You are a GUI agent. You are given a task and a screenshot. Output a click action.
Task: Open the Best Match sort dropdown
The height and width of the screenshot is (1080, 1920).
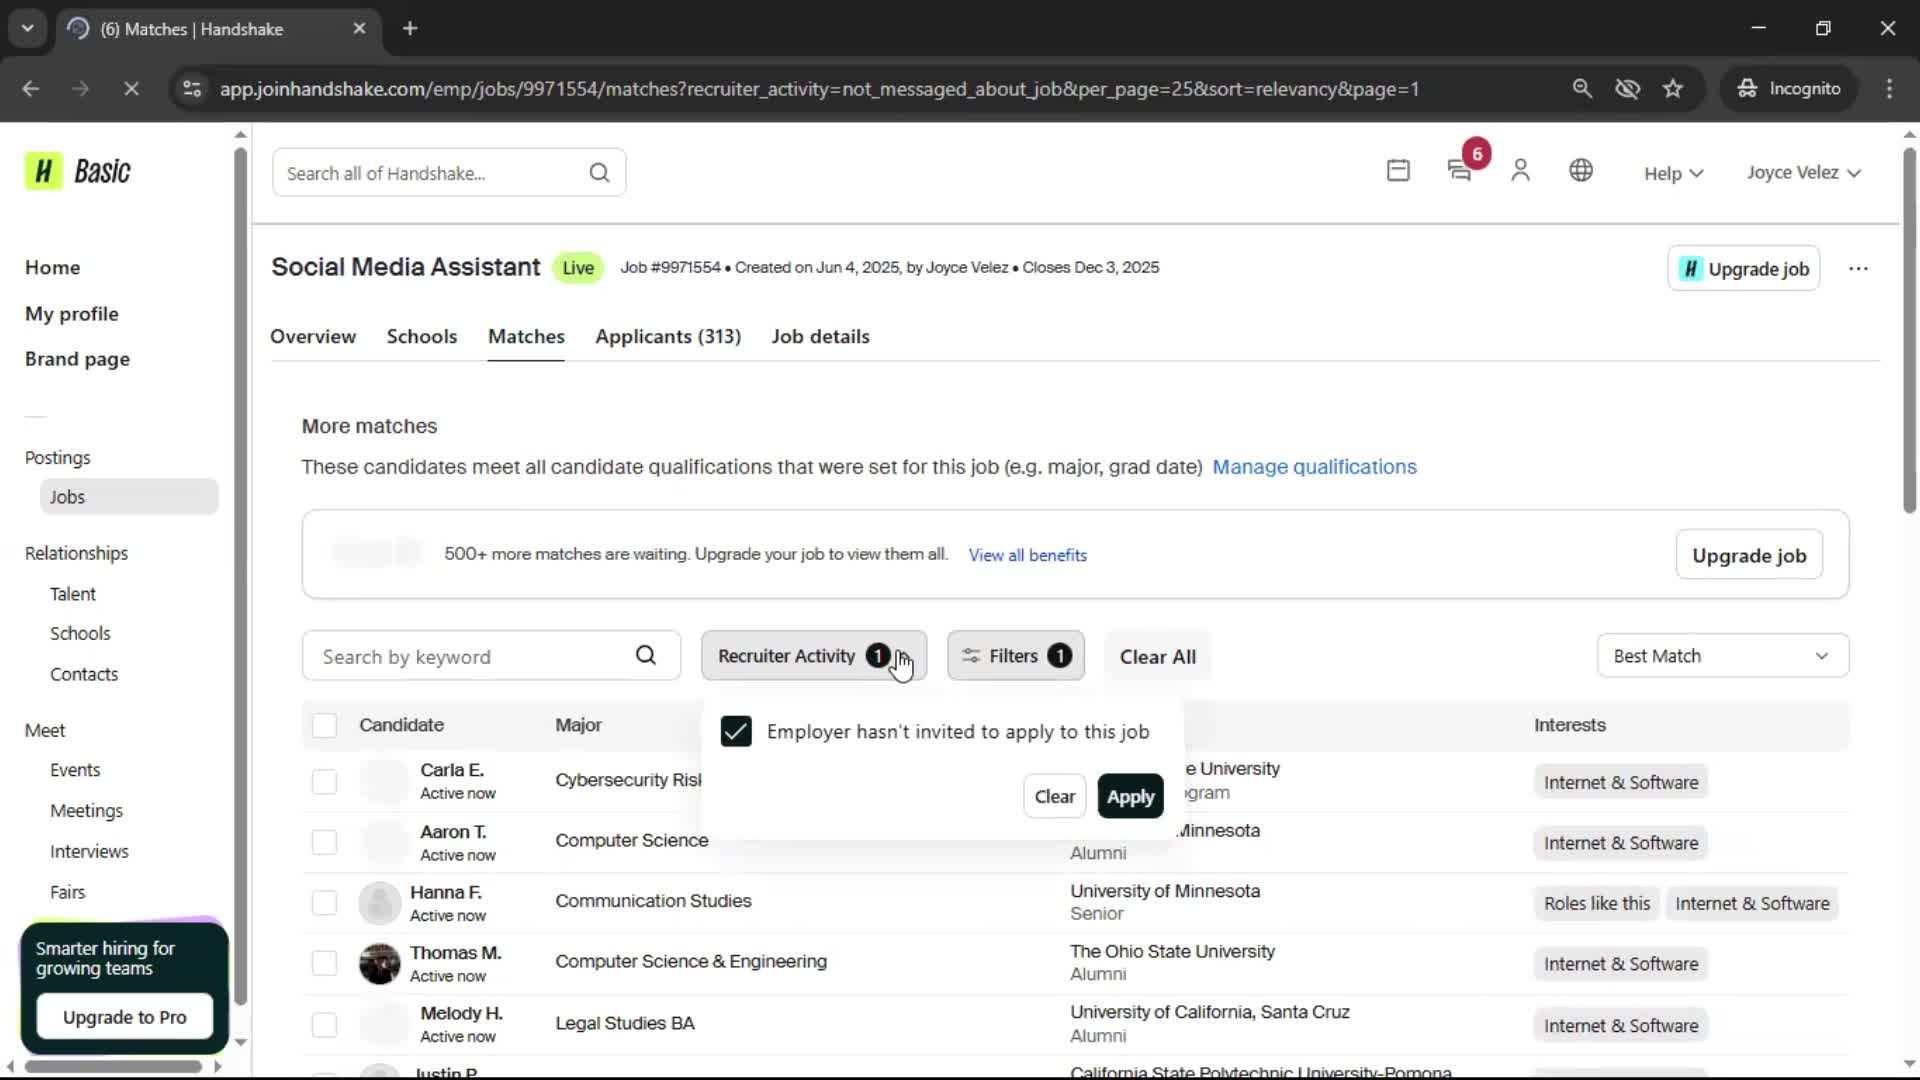1722,656
